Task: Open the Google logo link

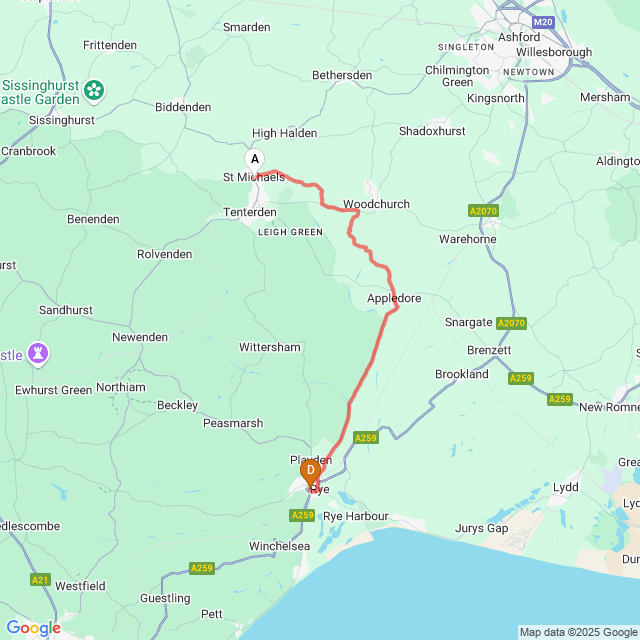Action: point(33,628)
